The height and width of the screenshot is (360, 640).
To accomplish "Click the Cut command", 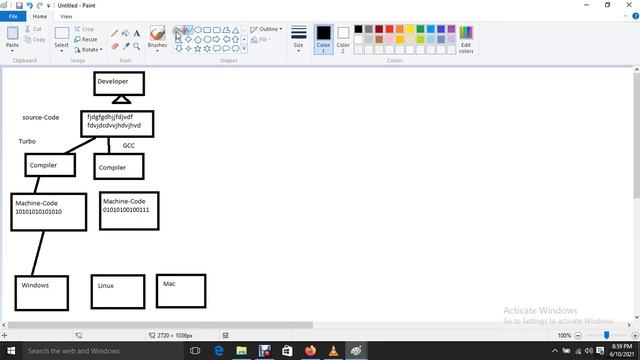I will pos(33,29).
